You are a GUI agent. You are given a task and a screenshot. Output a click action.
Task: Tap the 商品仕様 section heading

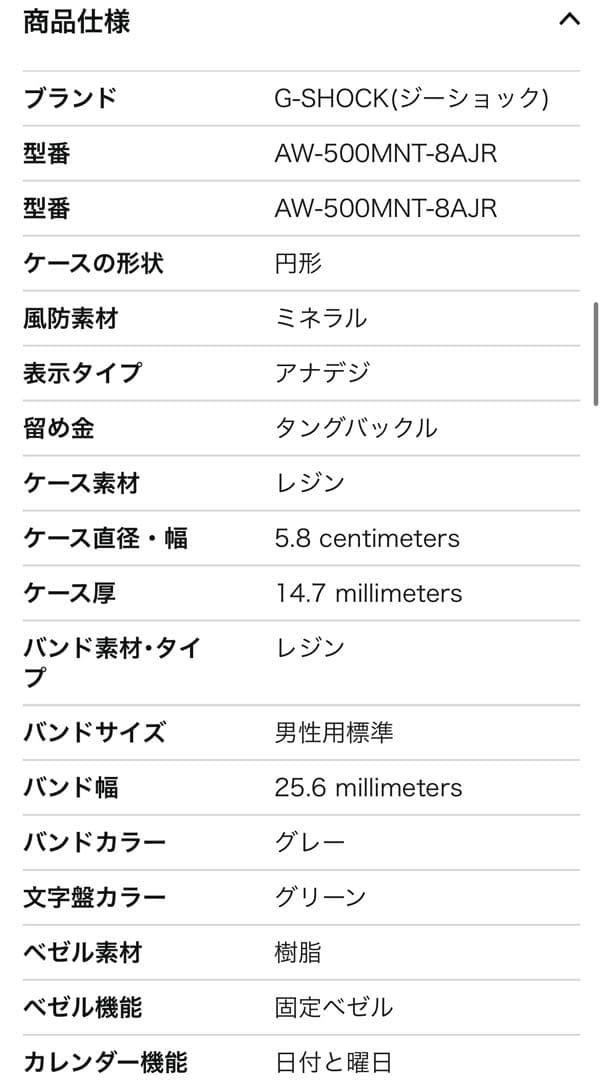pyautogui.click(x=77, y=21)
